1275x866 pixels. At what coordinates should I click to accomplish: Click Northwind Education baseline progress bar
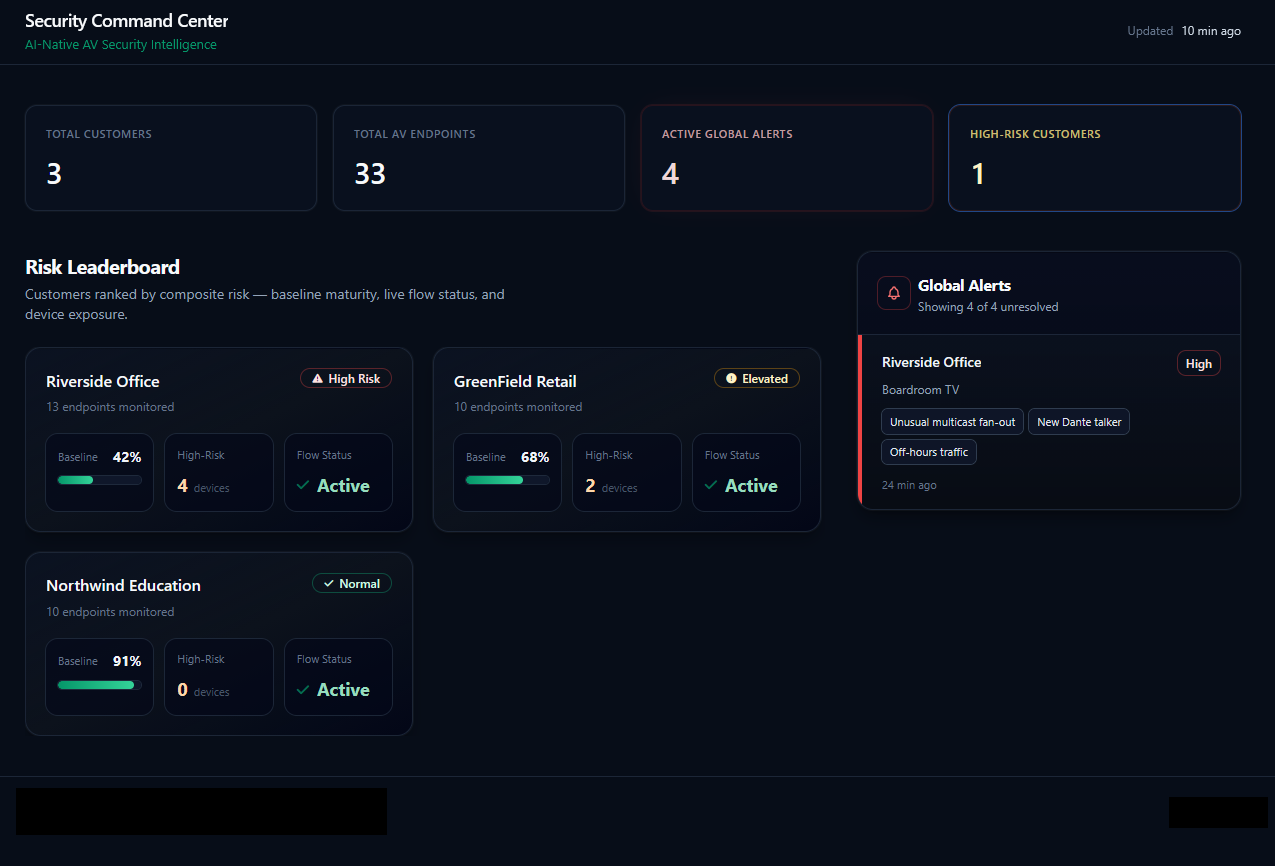tap(100, 685)
